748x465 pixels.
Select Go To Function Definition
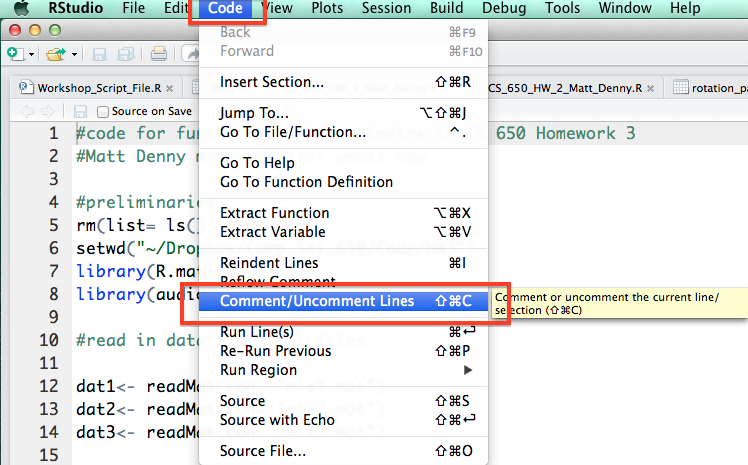point(343,182)
